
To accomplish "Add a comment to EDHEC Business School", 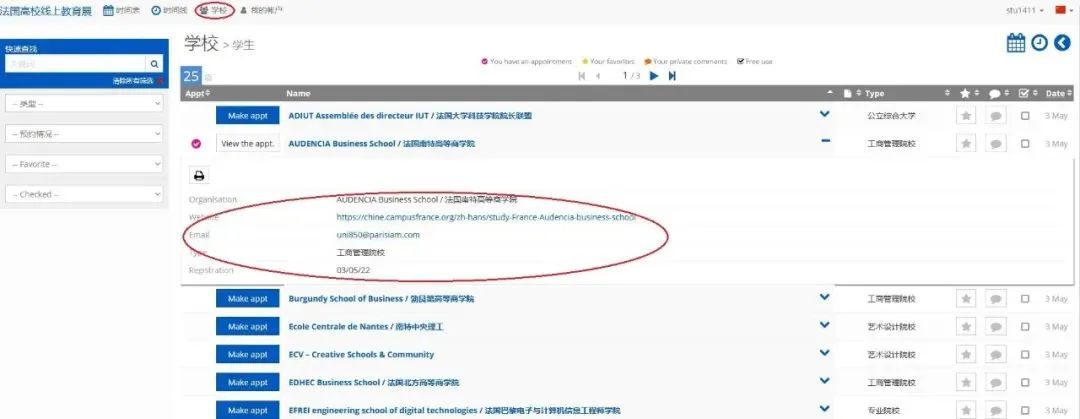I will pyautogui.click(x=996, y=382).
